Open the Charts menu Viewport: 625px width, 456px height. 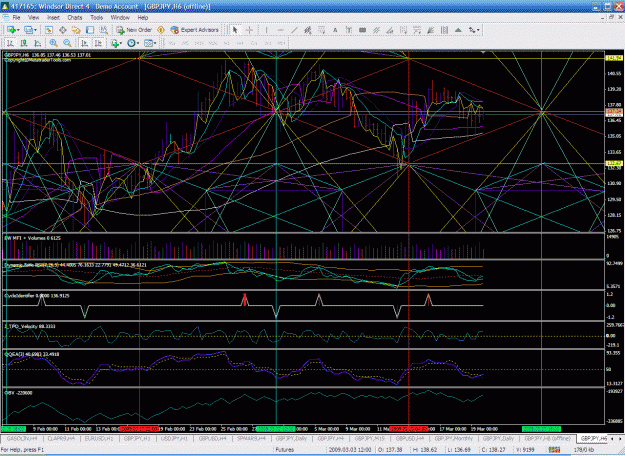pyautogui.click(x=75, y=18)
